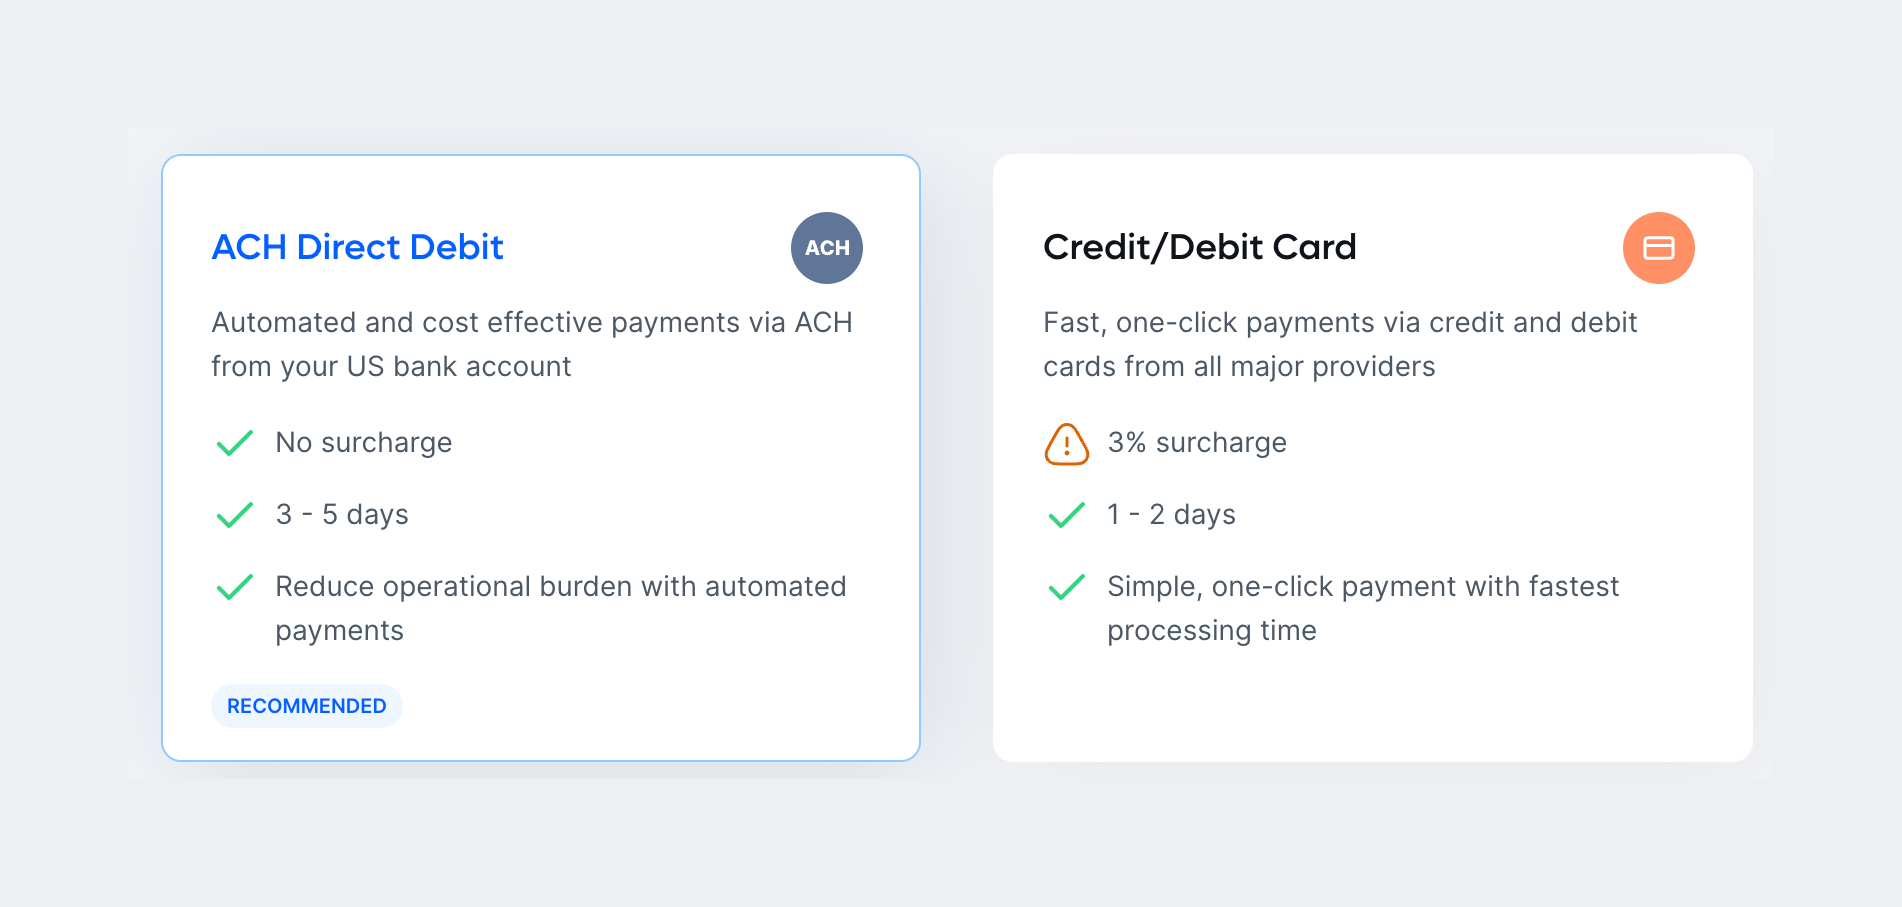This screenshot has width=1902, height=907.
Task: Click the card description about major providers
Action: pos(1340,344)
